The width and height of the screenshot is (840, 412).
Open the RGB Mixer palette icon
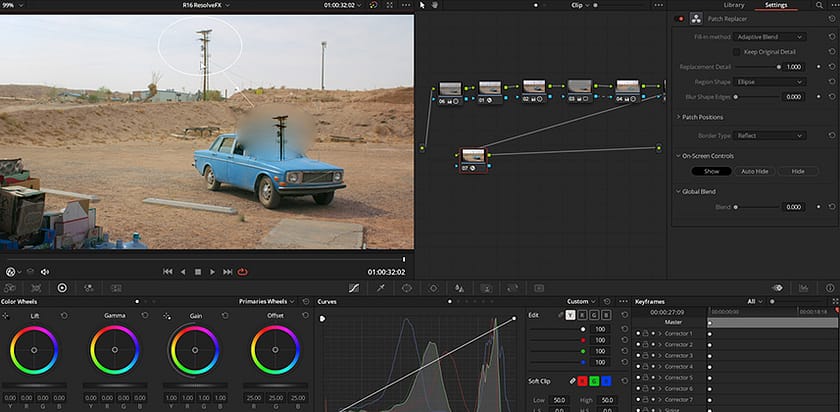coord(89,288)
